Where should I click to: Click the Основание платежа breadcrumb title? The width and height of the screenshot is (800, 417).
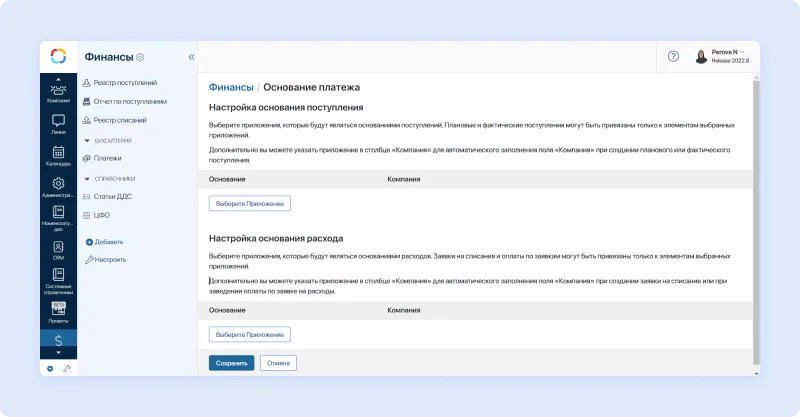point(311,87)
